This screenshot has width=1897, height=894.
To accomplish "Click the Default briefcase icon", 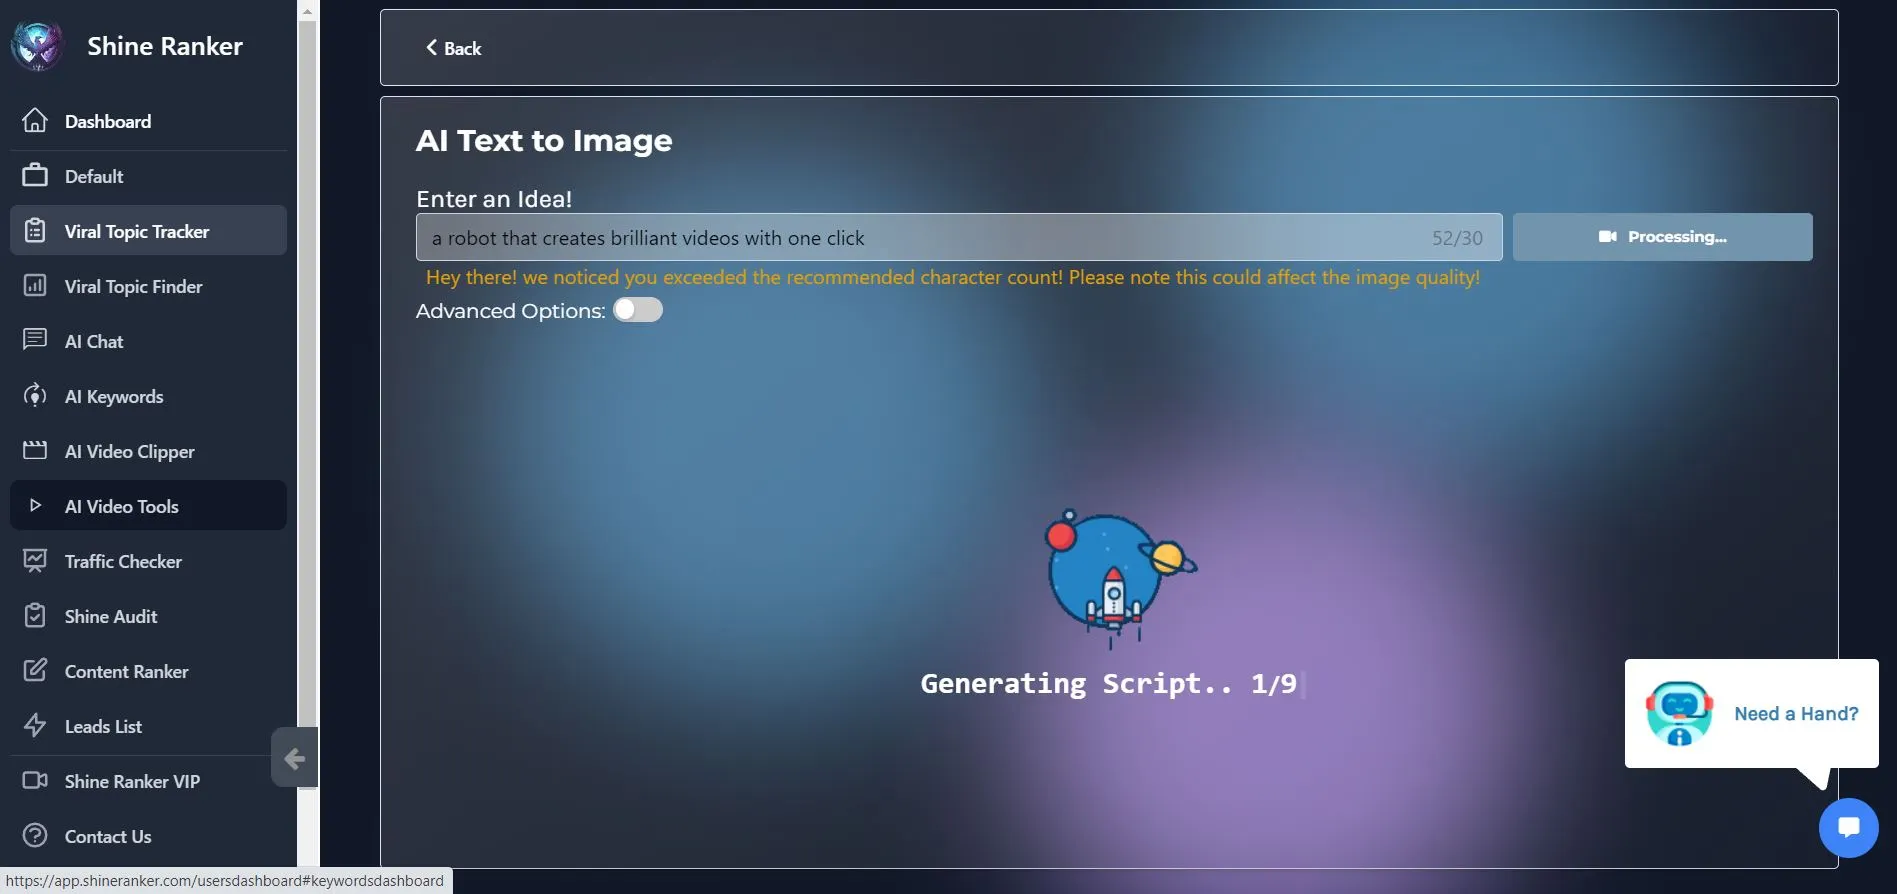I will tap(35, 176).
